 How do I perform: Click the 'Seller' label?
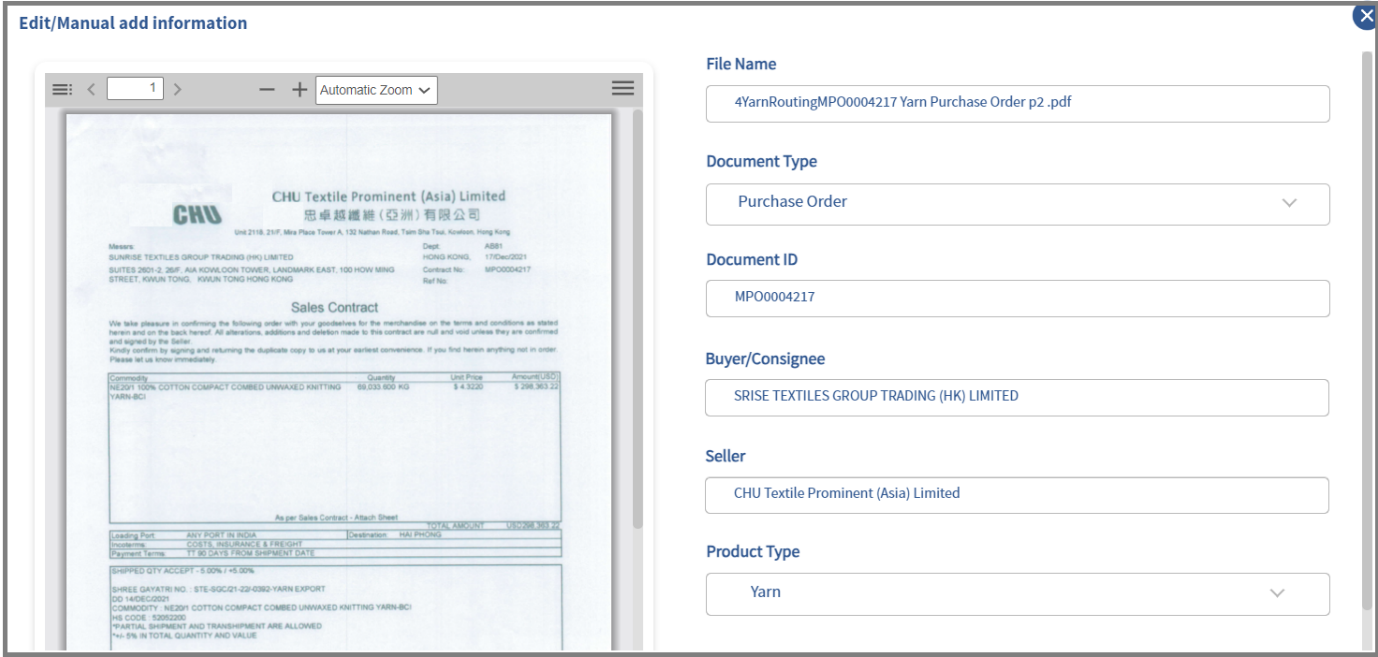(726, 455)
